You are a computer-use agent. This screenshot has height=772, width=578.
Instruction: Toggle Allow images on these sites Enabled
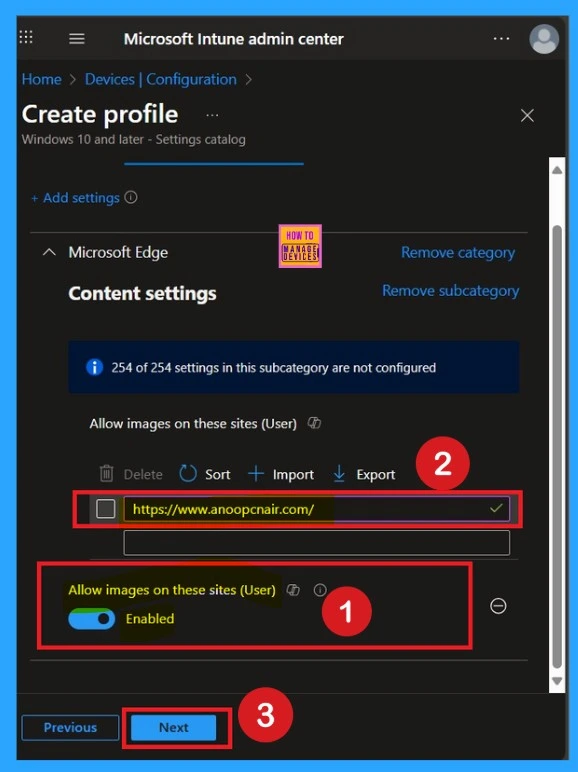click(x=92, y=619)
